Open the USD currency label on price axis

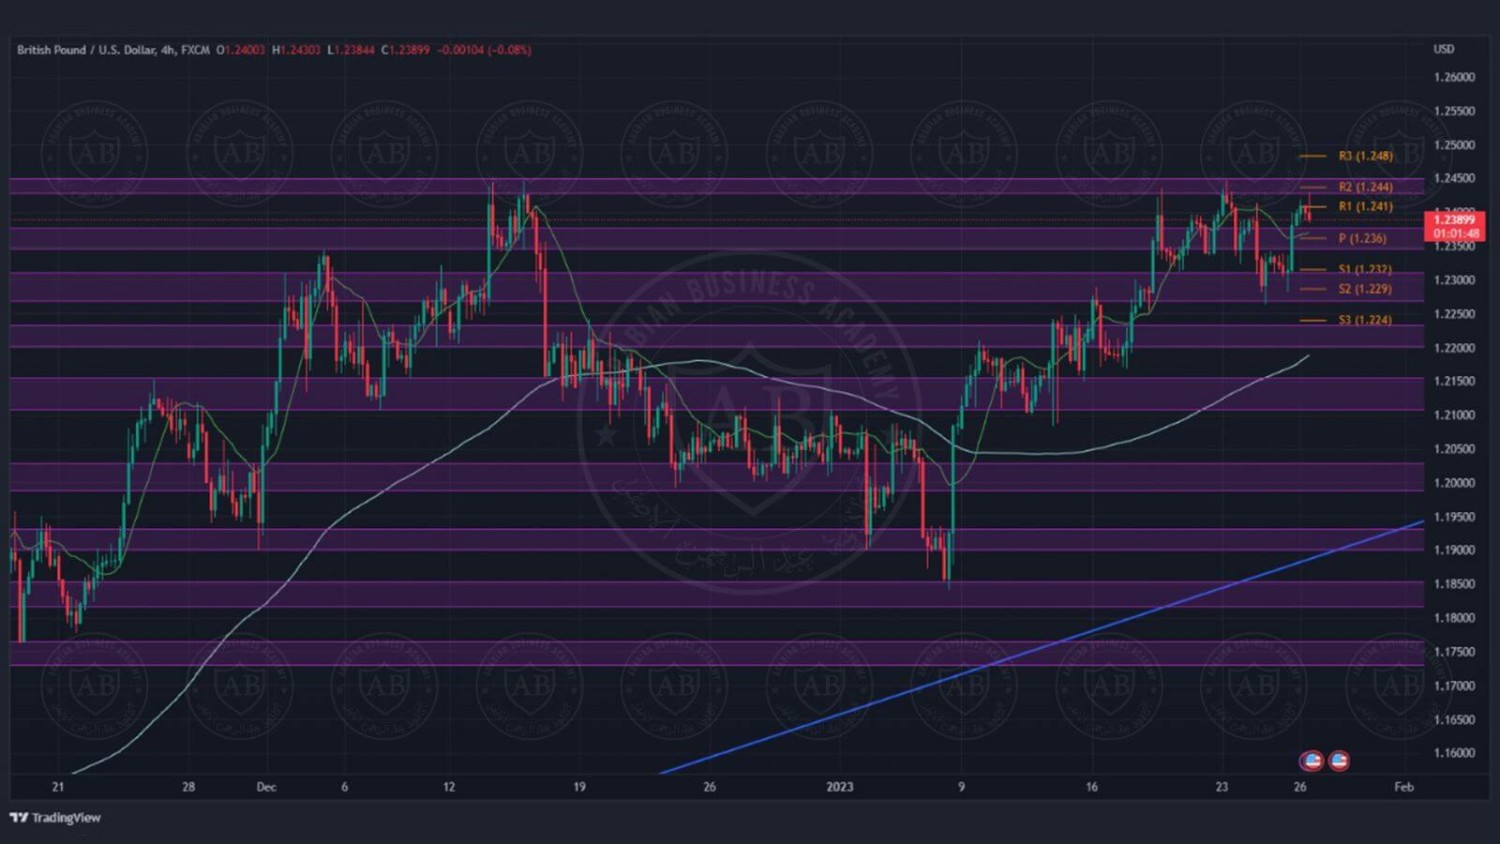[x=1444, y=49]
